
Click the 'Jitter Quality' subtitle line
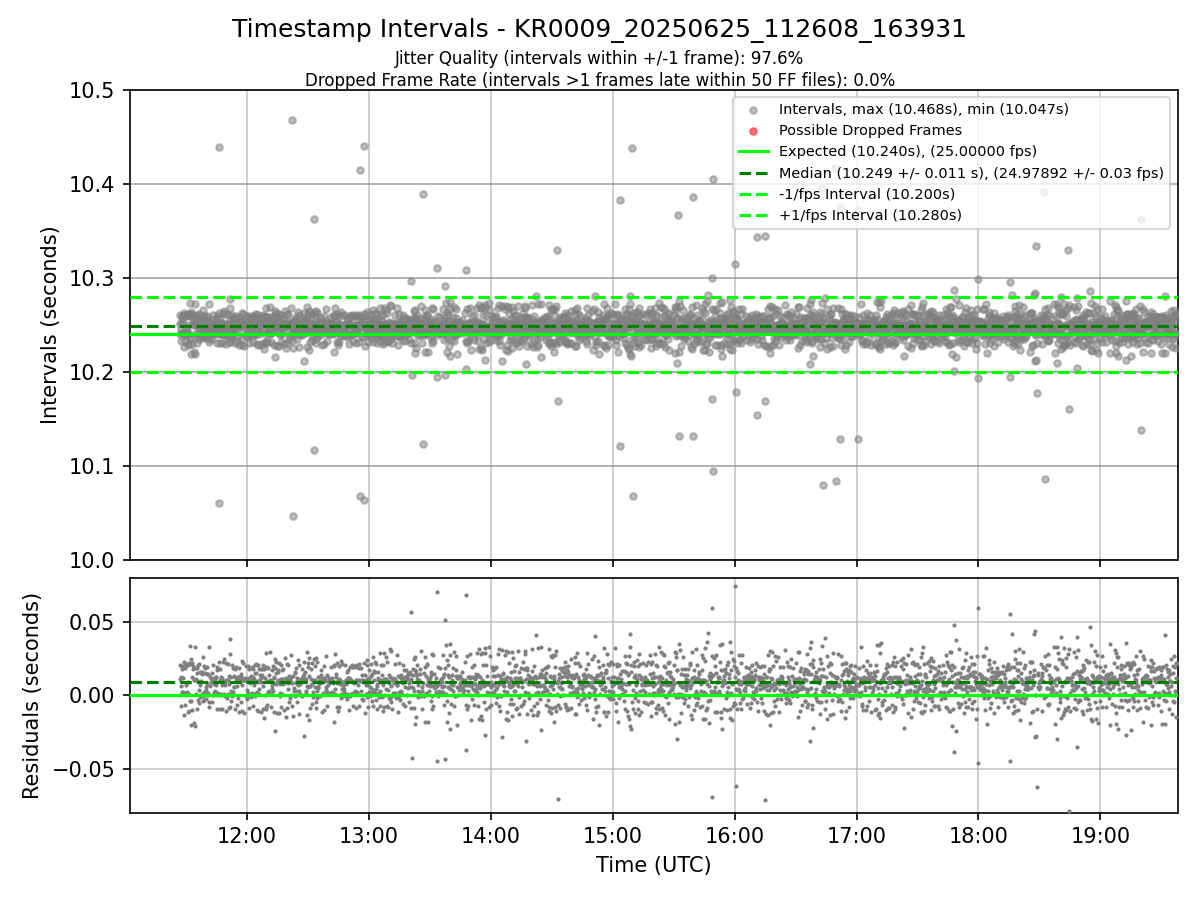[599, 59]
